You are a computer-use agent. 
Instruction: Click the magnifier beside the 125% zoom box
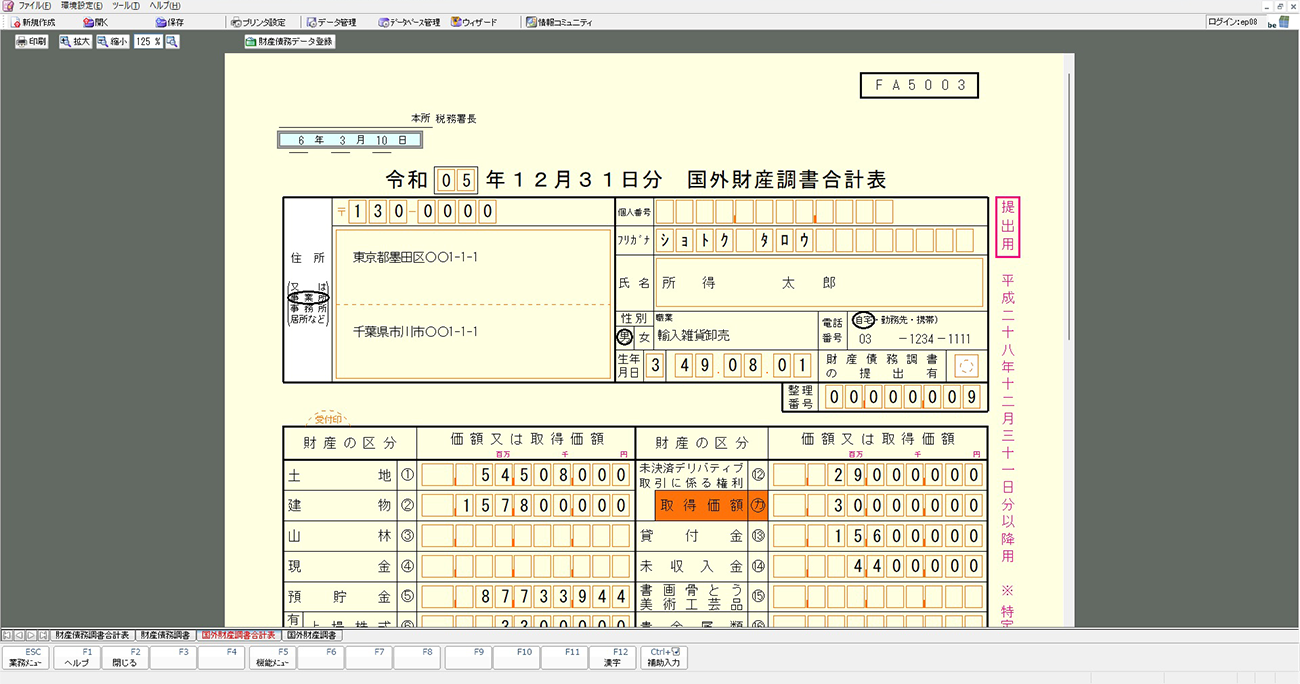[173, 42]
